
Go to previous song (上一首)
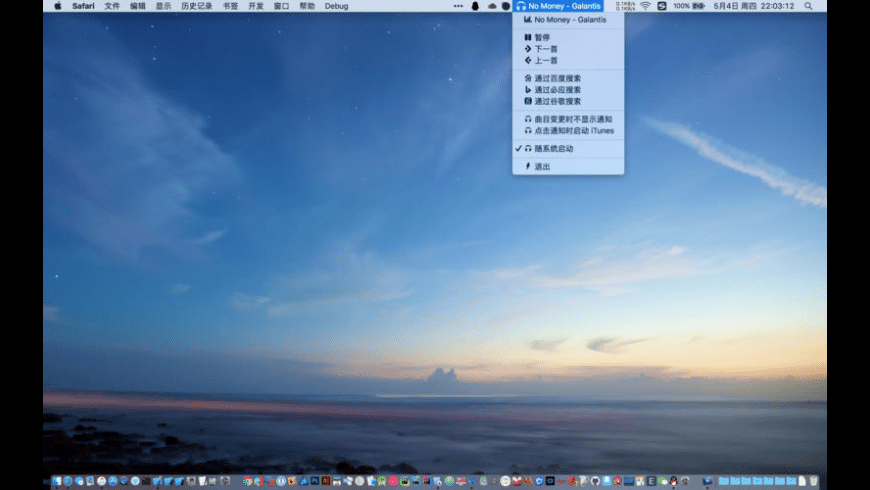545,60
